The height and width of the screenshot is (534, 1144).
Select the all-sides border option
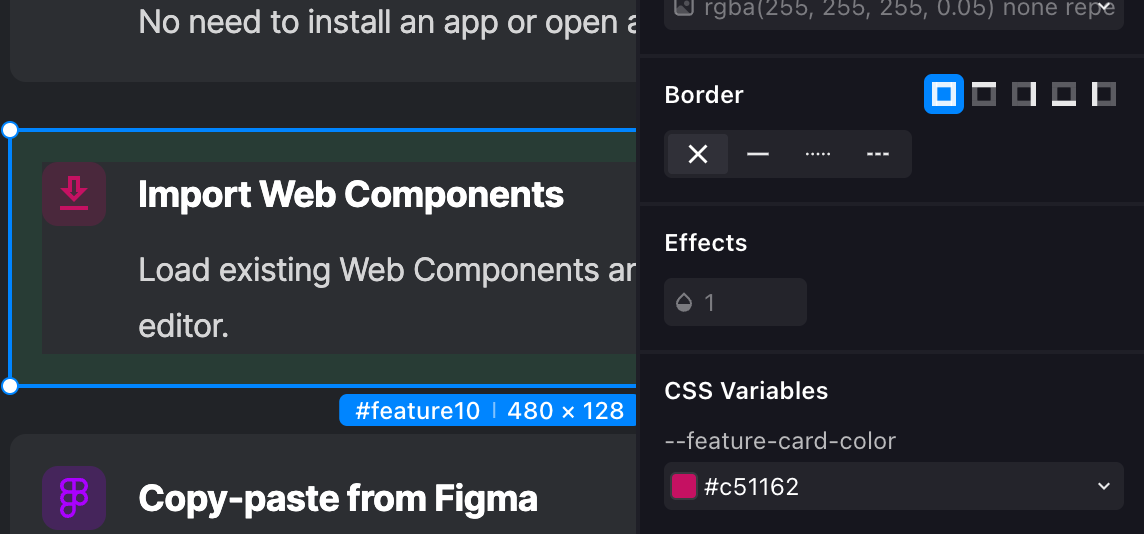(944, 95)
